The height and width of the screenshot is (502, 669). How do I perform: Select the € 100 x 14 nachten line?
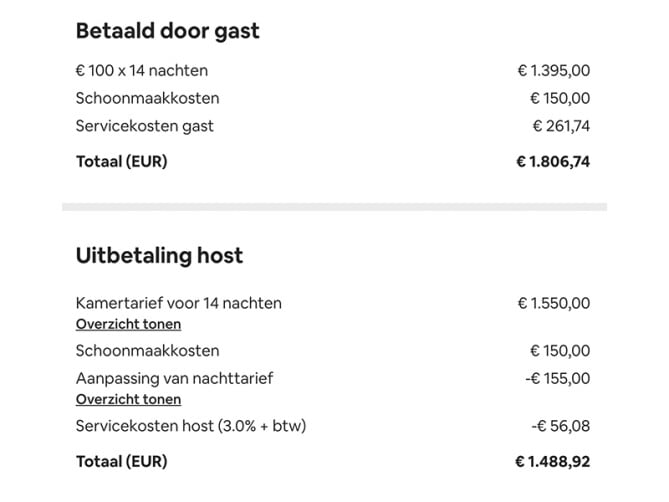(141, 71)
